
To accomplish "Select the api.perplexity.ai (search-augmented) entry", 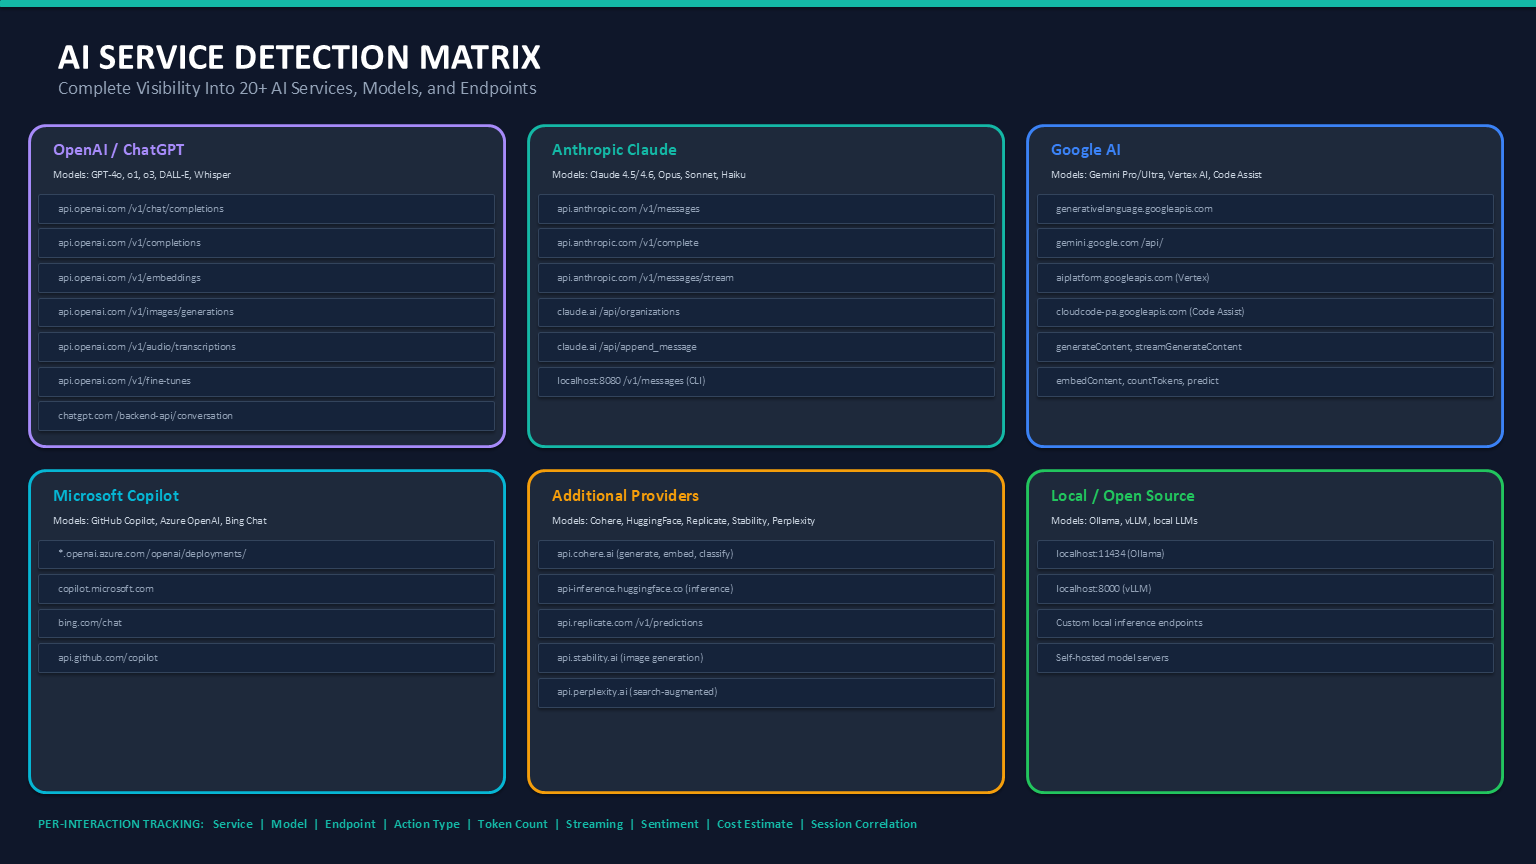I will point(765,692).
